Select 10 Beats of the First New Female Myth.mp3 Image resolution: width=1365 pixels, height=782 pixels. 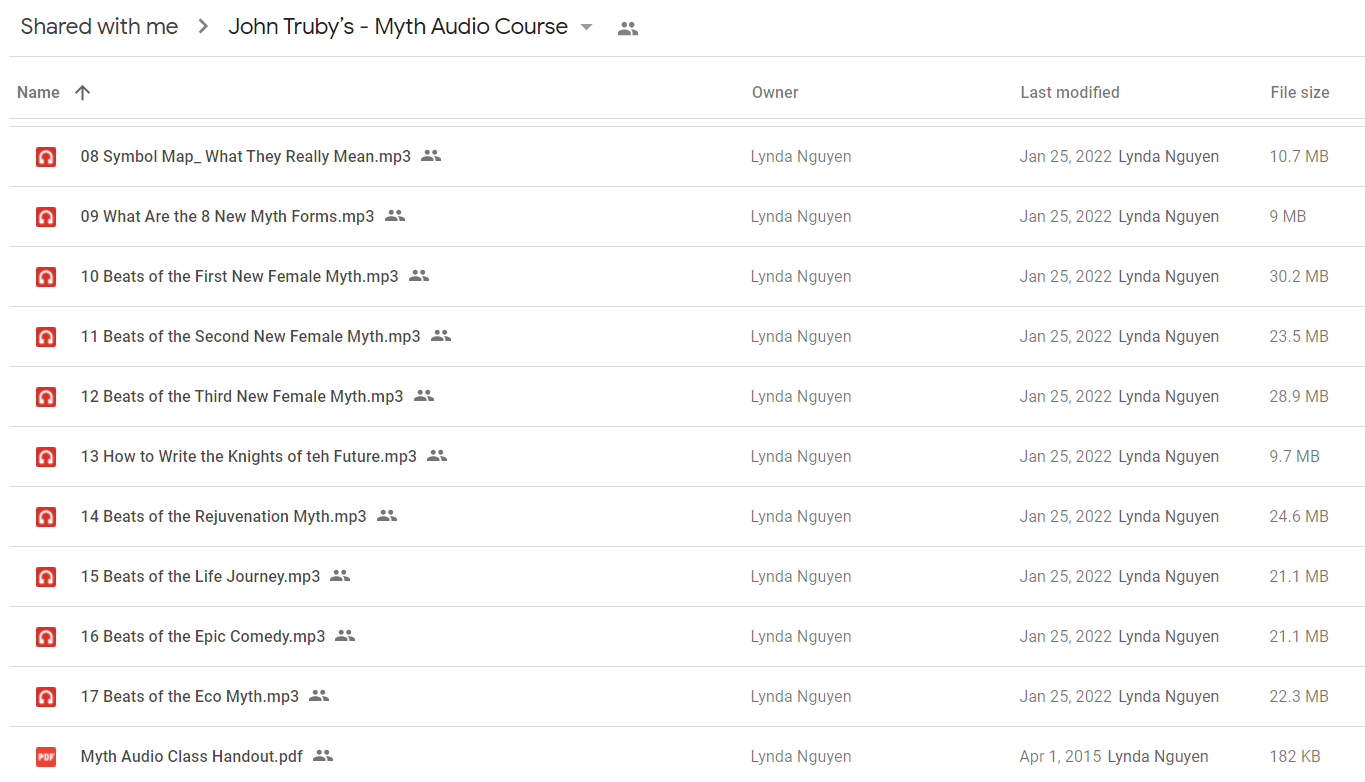686,277
